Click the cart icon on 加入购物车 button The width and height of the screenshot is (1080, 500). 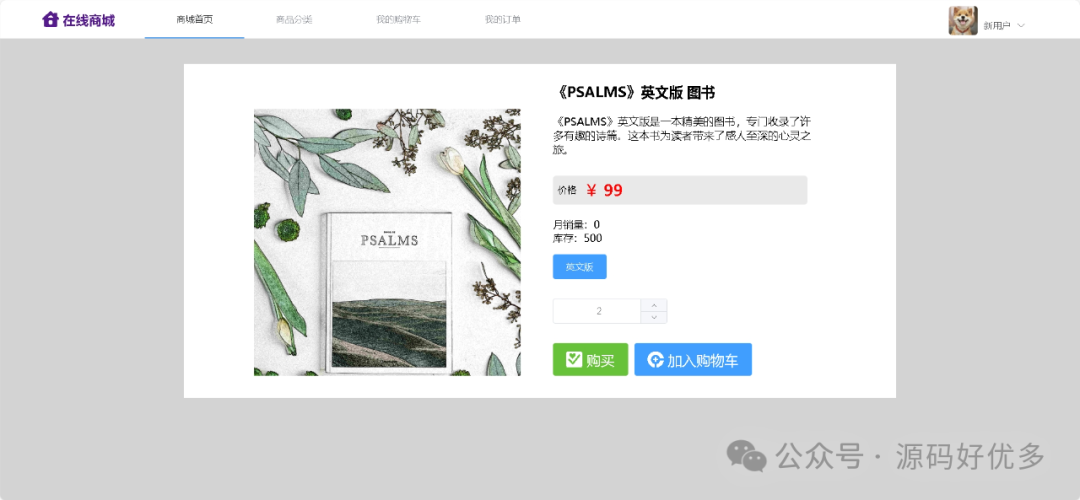656,360
